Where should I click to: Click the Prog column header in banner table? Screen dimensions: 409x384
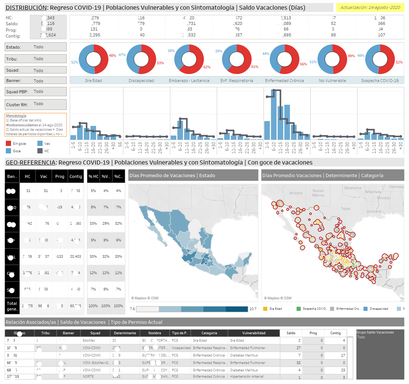[60, 176]
